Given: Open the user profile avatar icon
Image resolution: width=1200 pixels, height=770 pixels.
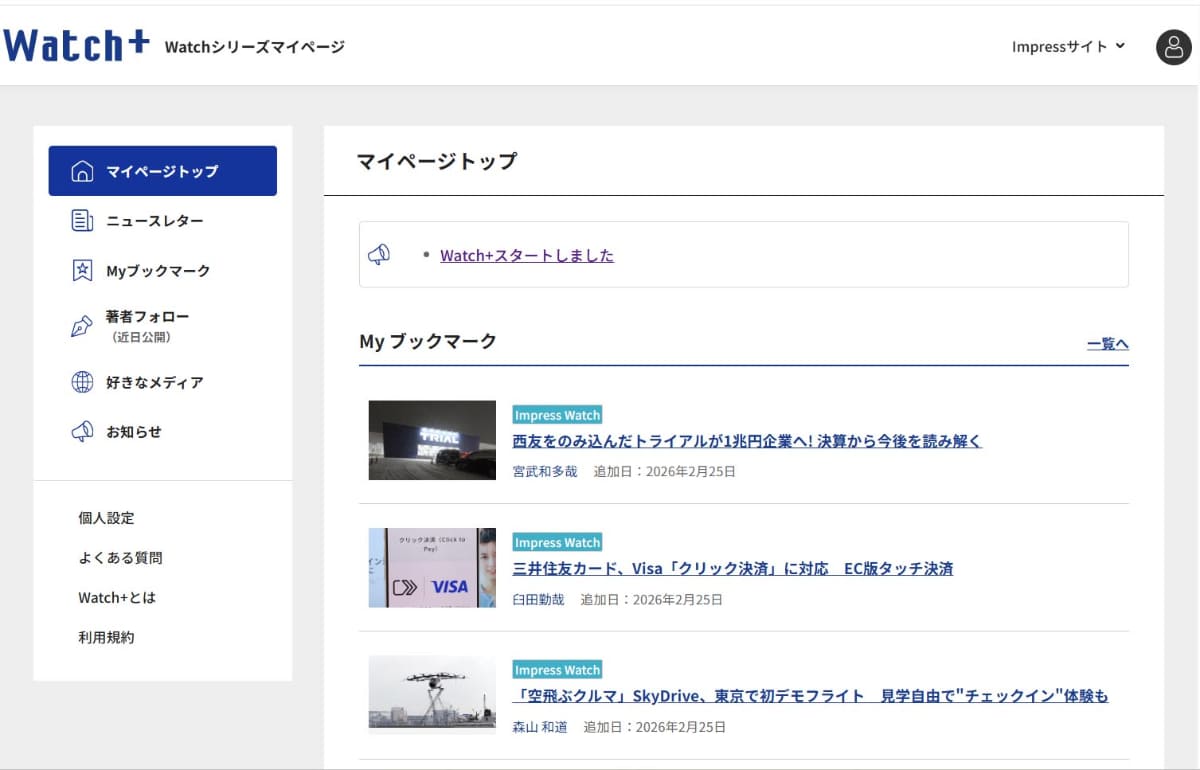Looking at the screenshot, I should click(1172, 46).
